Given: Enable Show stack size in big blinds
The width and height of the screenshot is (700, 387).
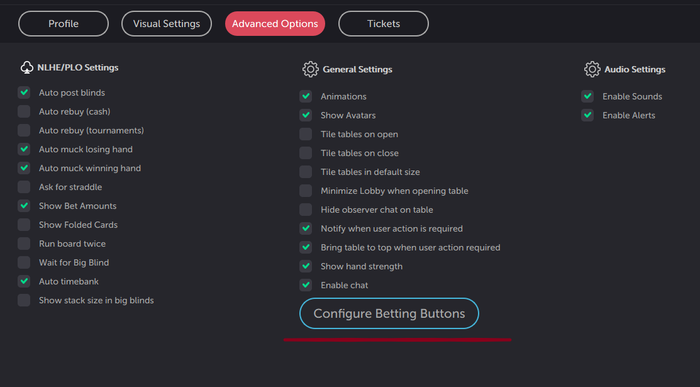Looking at the screenshot, I should pyautogui.click(x=24, y=300).
